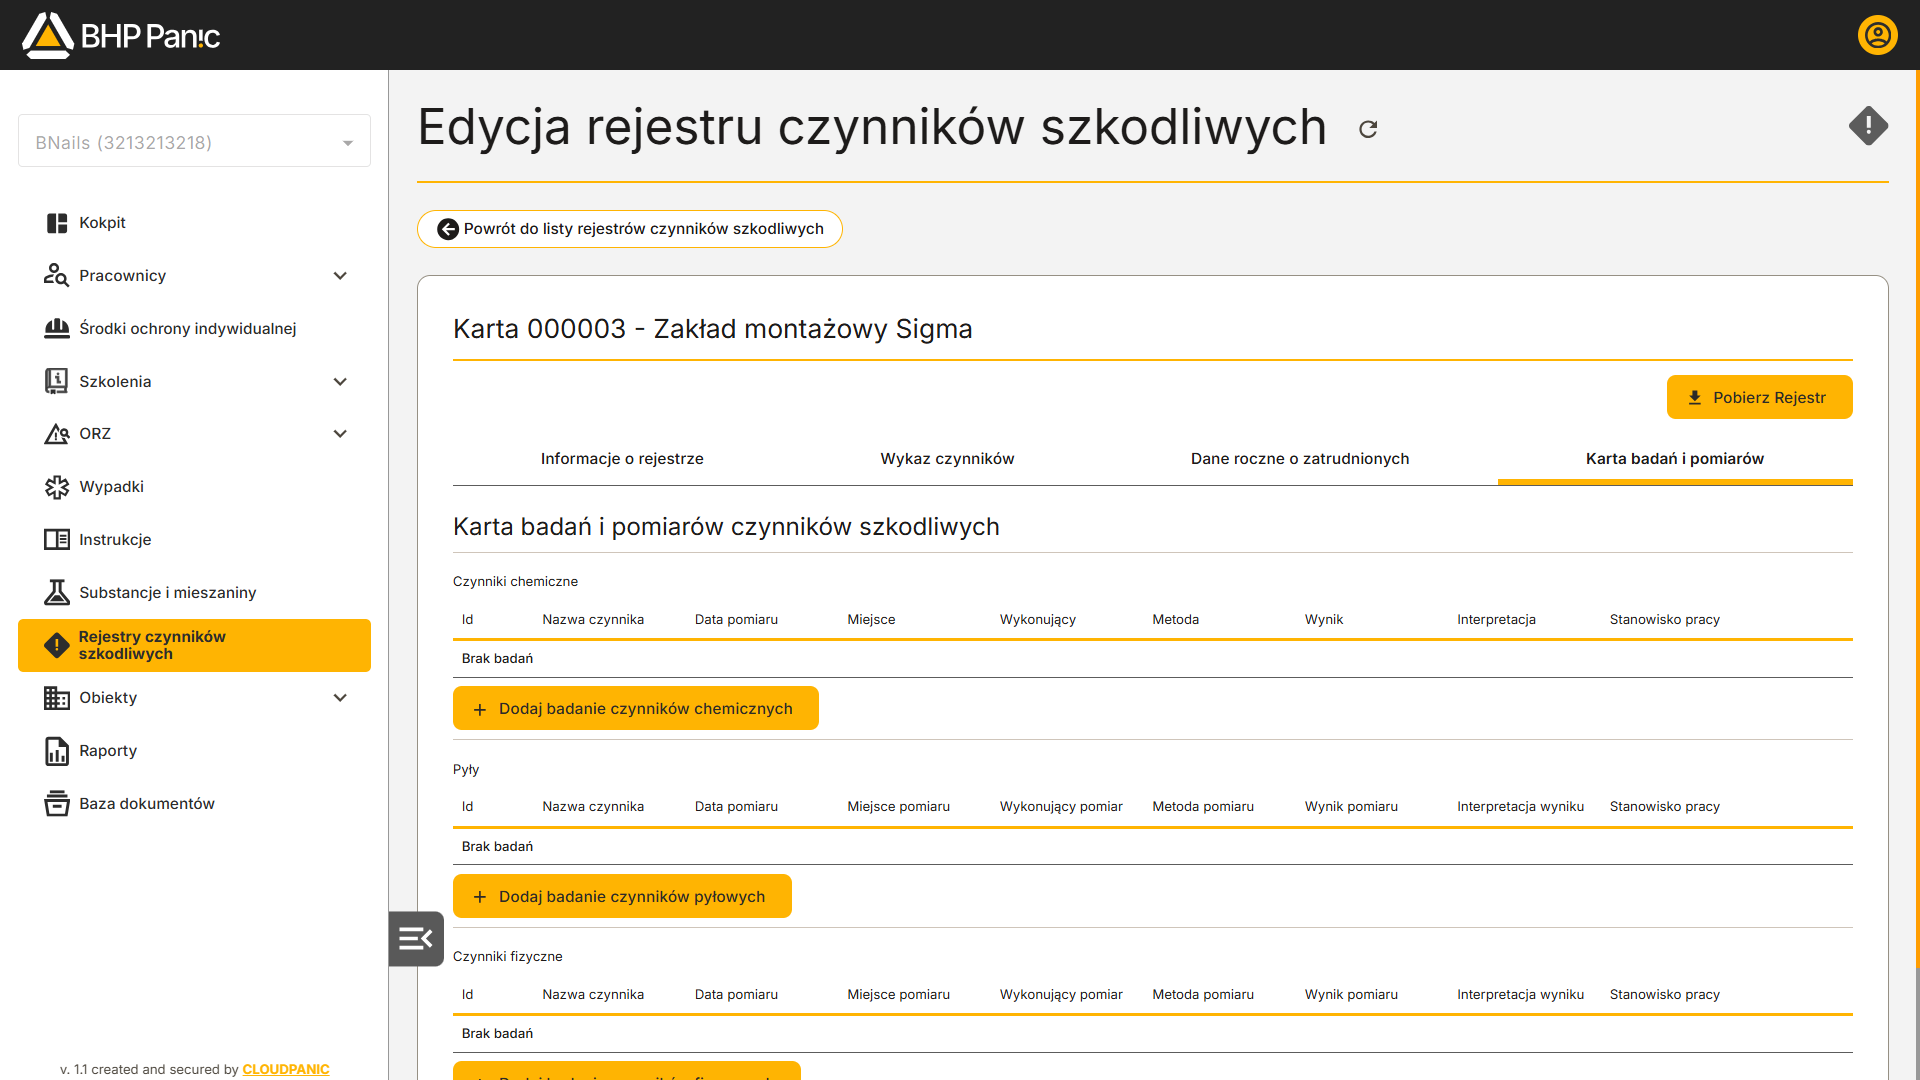Switch to Wykaz czynników tab
Screen dimensions: 1920x1080
coord(947,459)
